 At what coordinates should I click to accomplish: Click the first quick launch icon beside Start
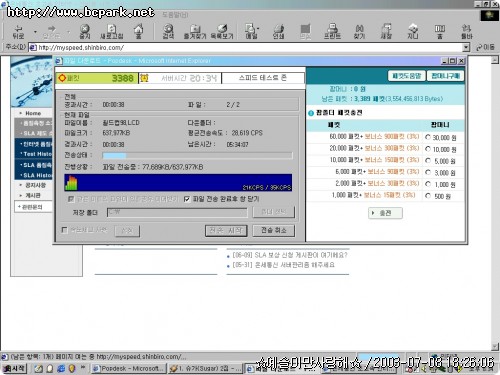38,369
